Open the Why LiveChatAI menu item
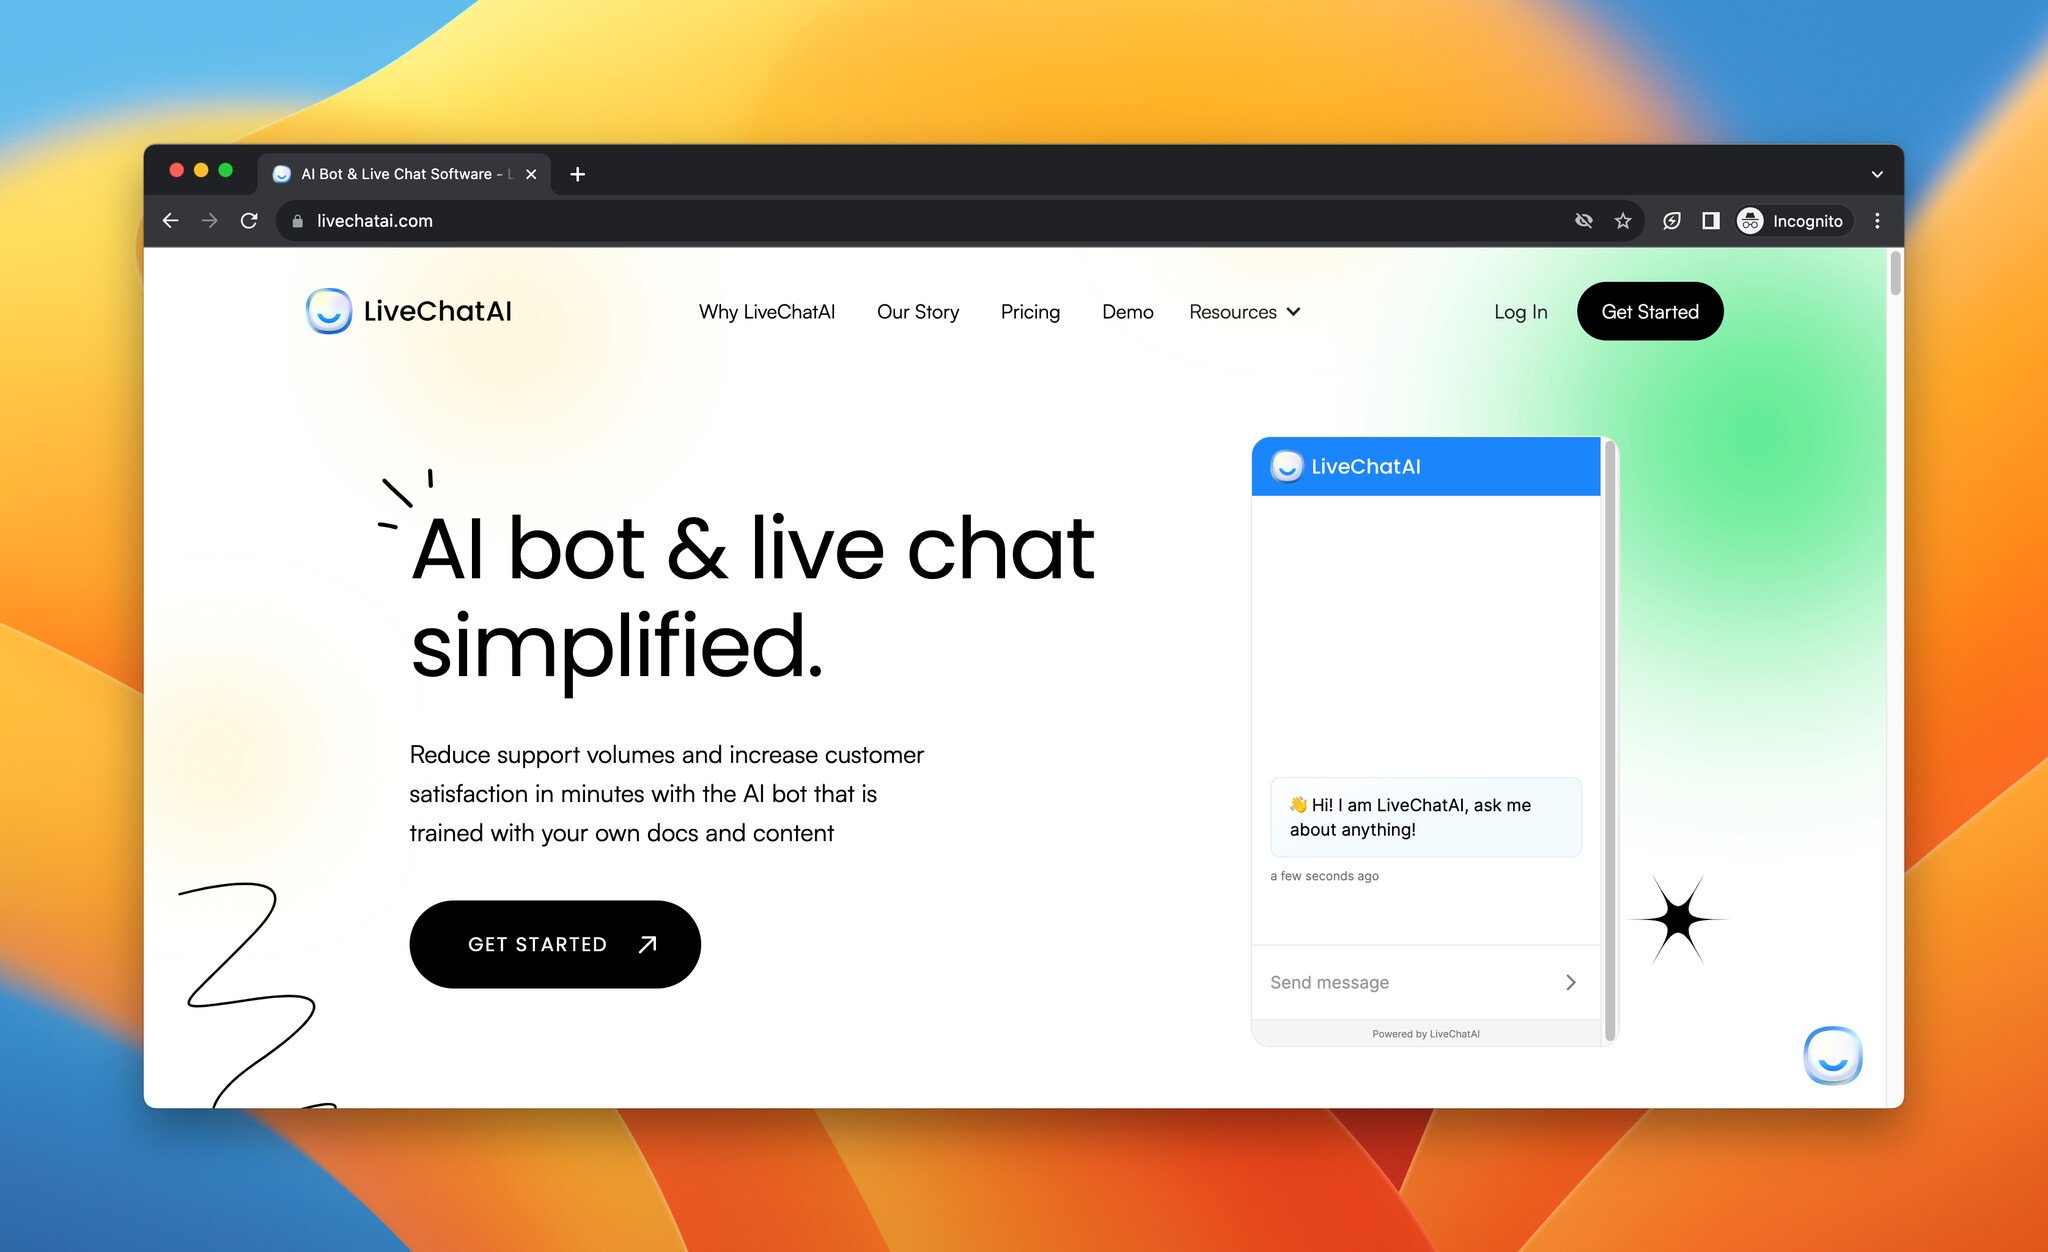This screenshot has height=1252, width=2048. pos(769,310)
